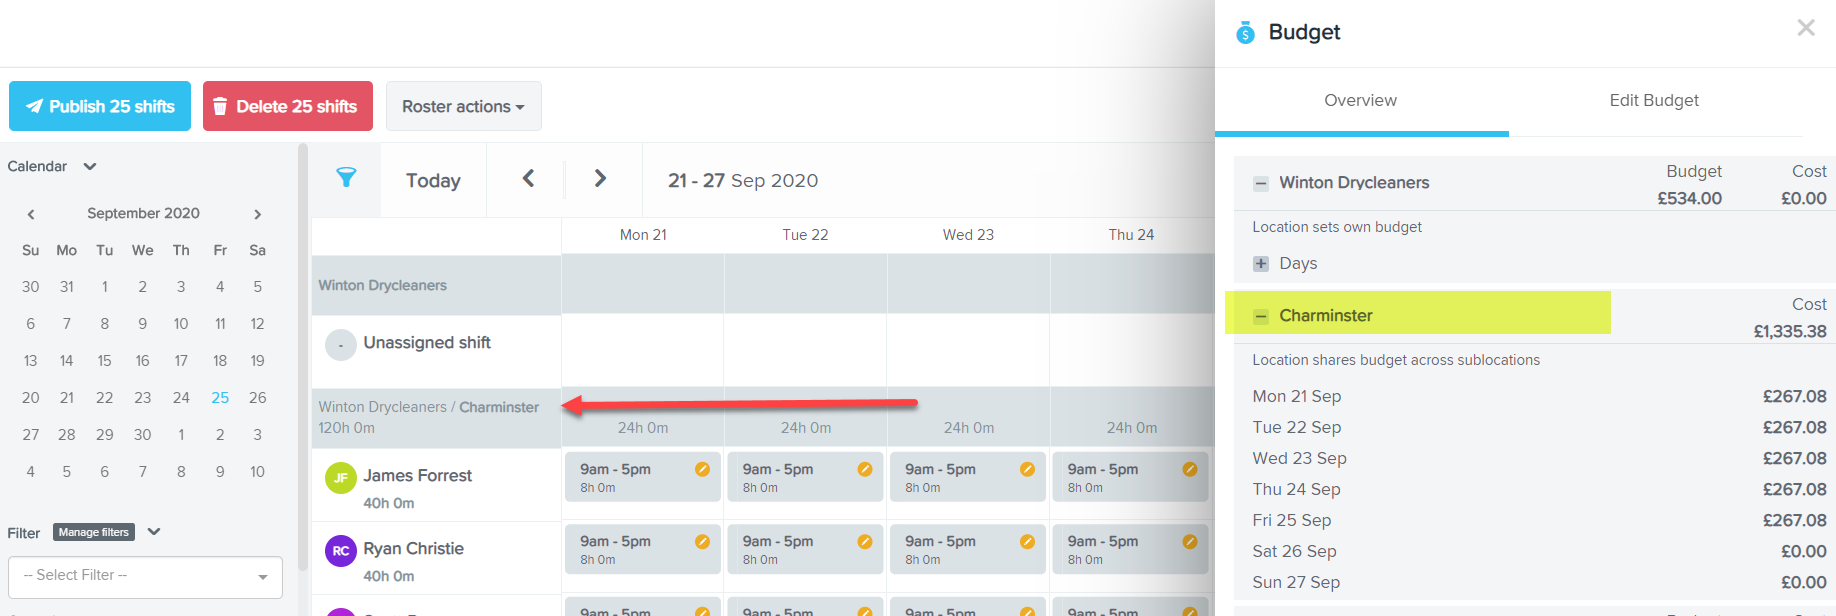The image size is (1836, 616).
Task: Open the Select Filter dropdown
Action: [145, 576]
